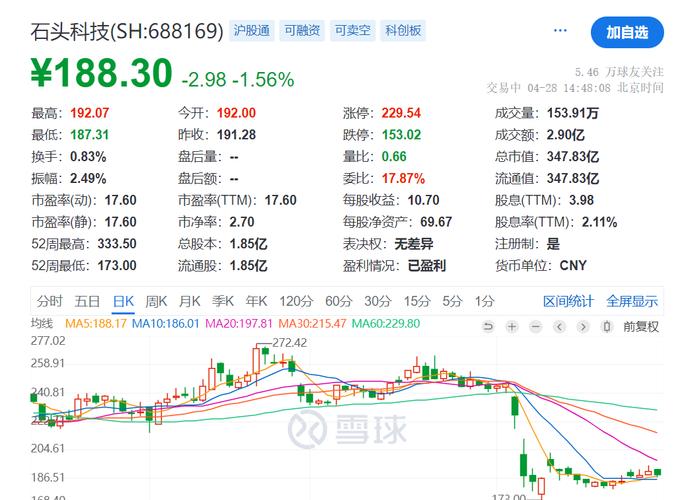This screenshot has width=678, height=500.
Task: Click the 股息率(TTM) value 2.11%
Action: (x=599, y=222)
